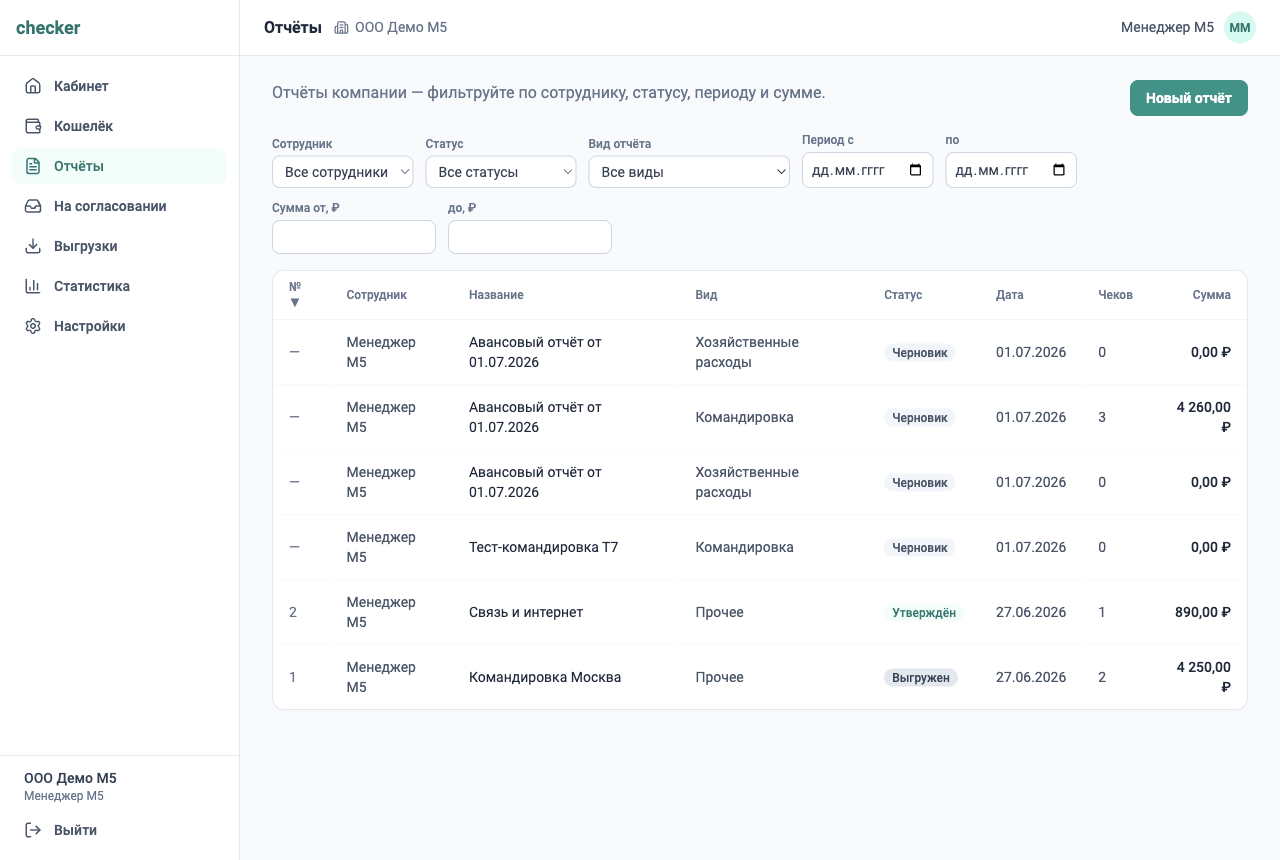Screen dimensions: 1280x860
Task: Click the MM user avatar
Action: click(x=1240, y=28)
